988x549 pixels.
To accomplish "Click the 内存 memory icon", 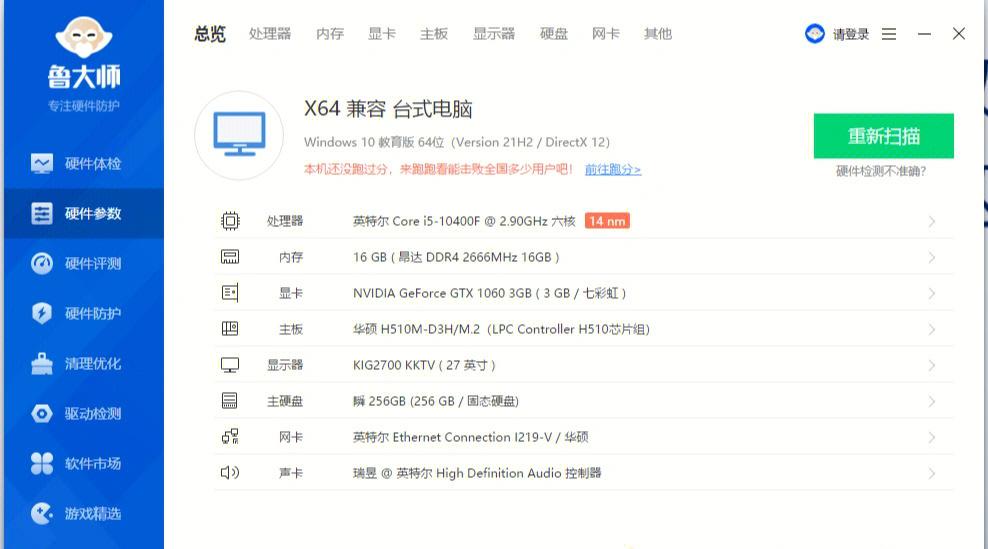I will (x=230, y=257).
